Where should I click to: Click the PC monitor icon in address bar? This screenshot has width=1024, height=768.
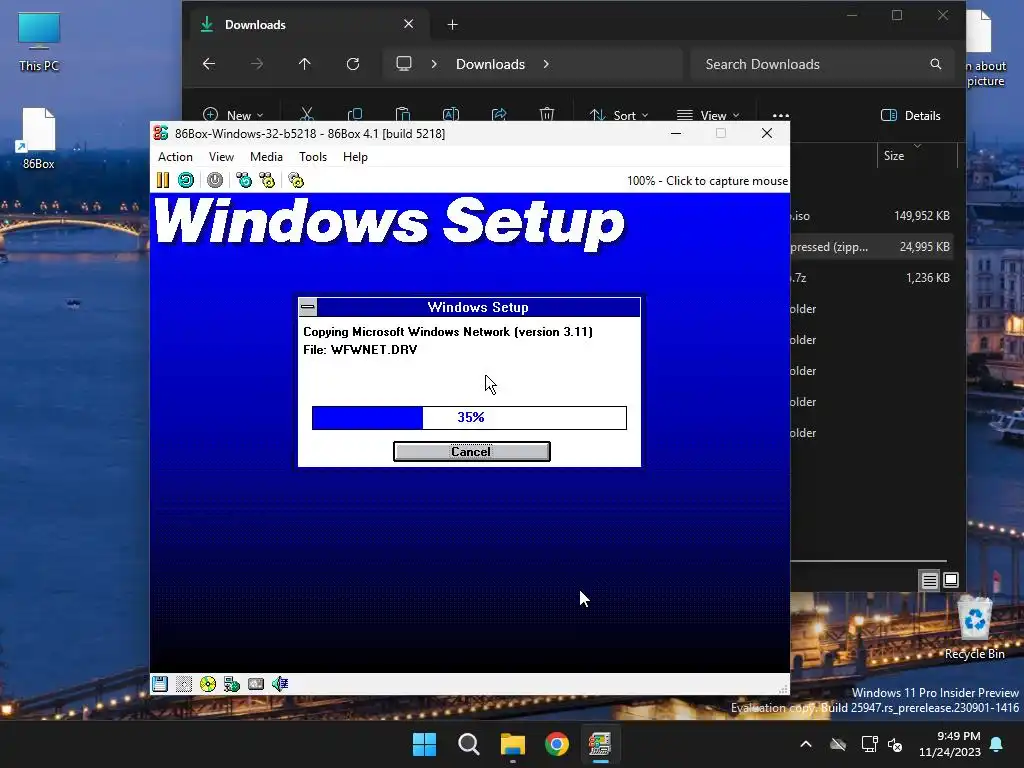click(x=404, y=64)
